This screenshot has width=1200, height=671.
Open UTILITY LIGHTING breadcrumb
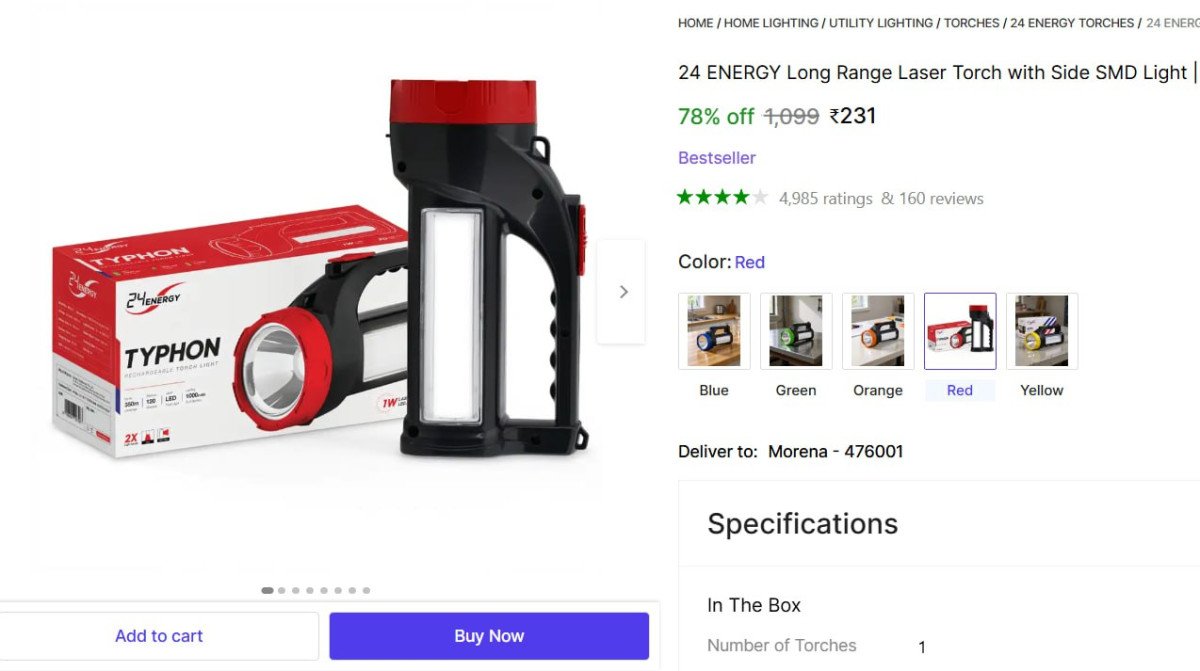(x=881, y=23)
